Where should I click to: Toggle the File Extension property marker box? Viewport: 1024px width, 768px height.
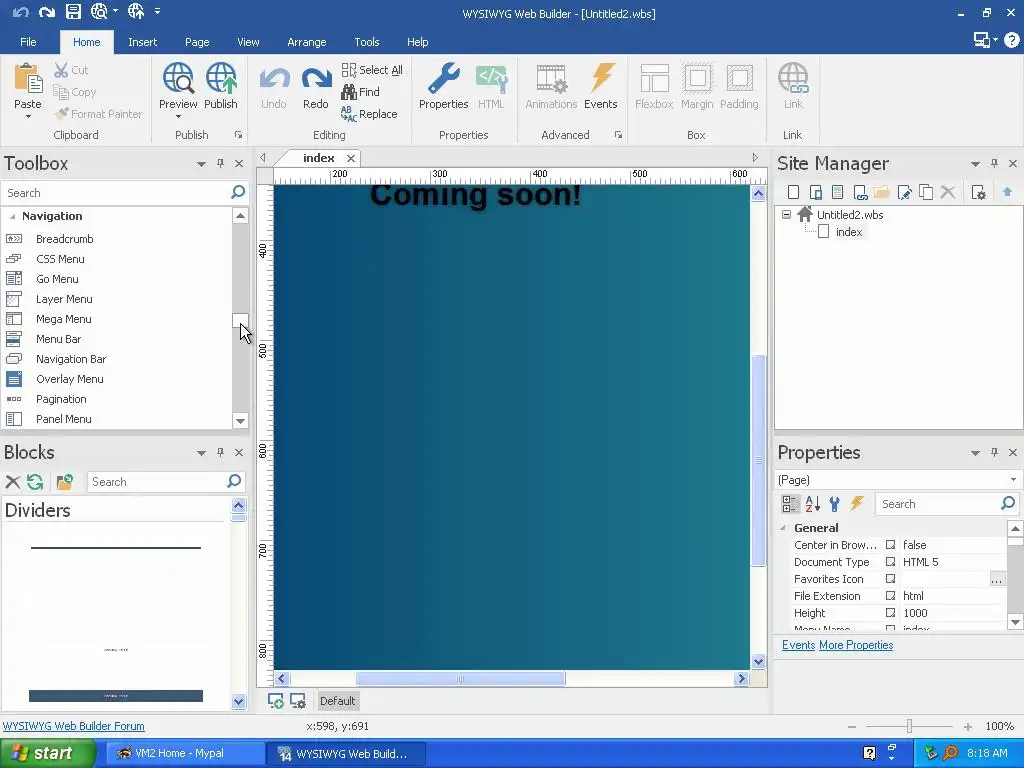pyautogui.click(x=890, y=596)
